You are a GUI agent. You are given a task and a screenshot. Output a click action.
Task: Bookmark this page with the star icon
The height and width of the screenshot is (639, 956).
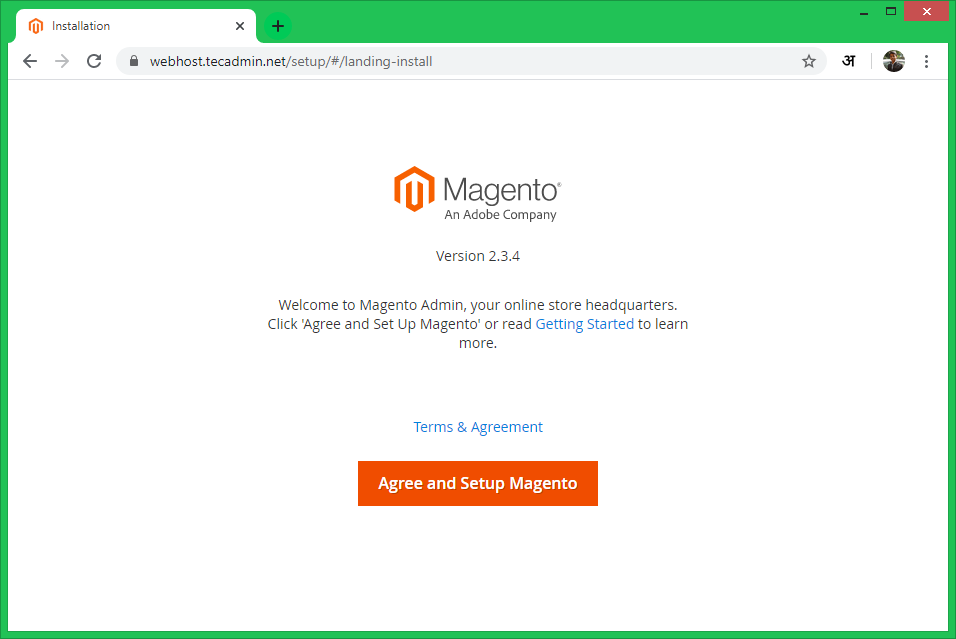tap(809, 61)
